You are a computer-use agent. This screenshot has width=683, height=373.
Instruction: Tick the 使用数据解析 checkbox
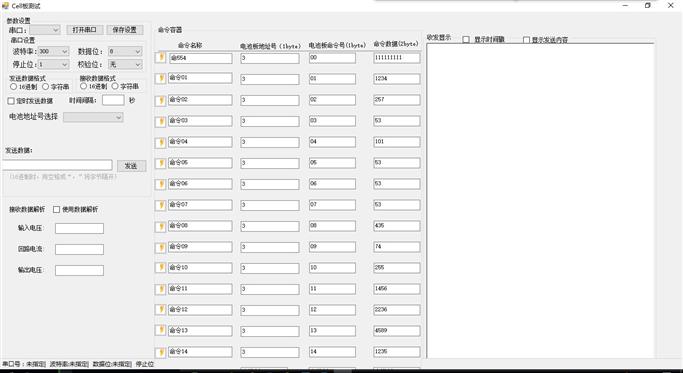(x=56, y=210)
